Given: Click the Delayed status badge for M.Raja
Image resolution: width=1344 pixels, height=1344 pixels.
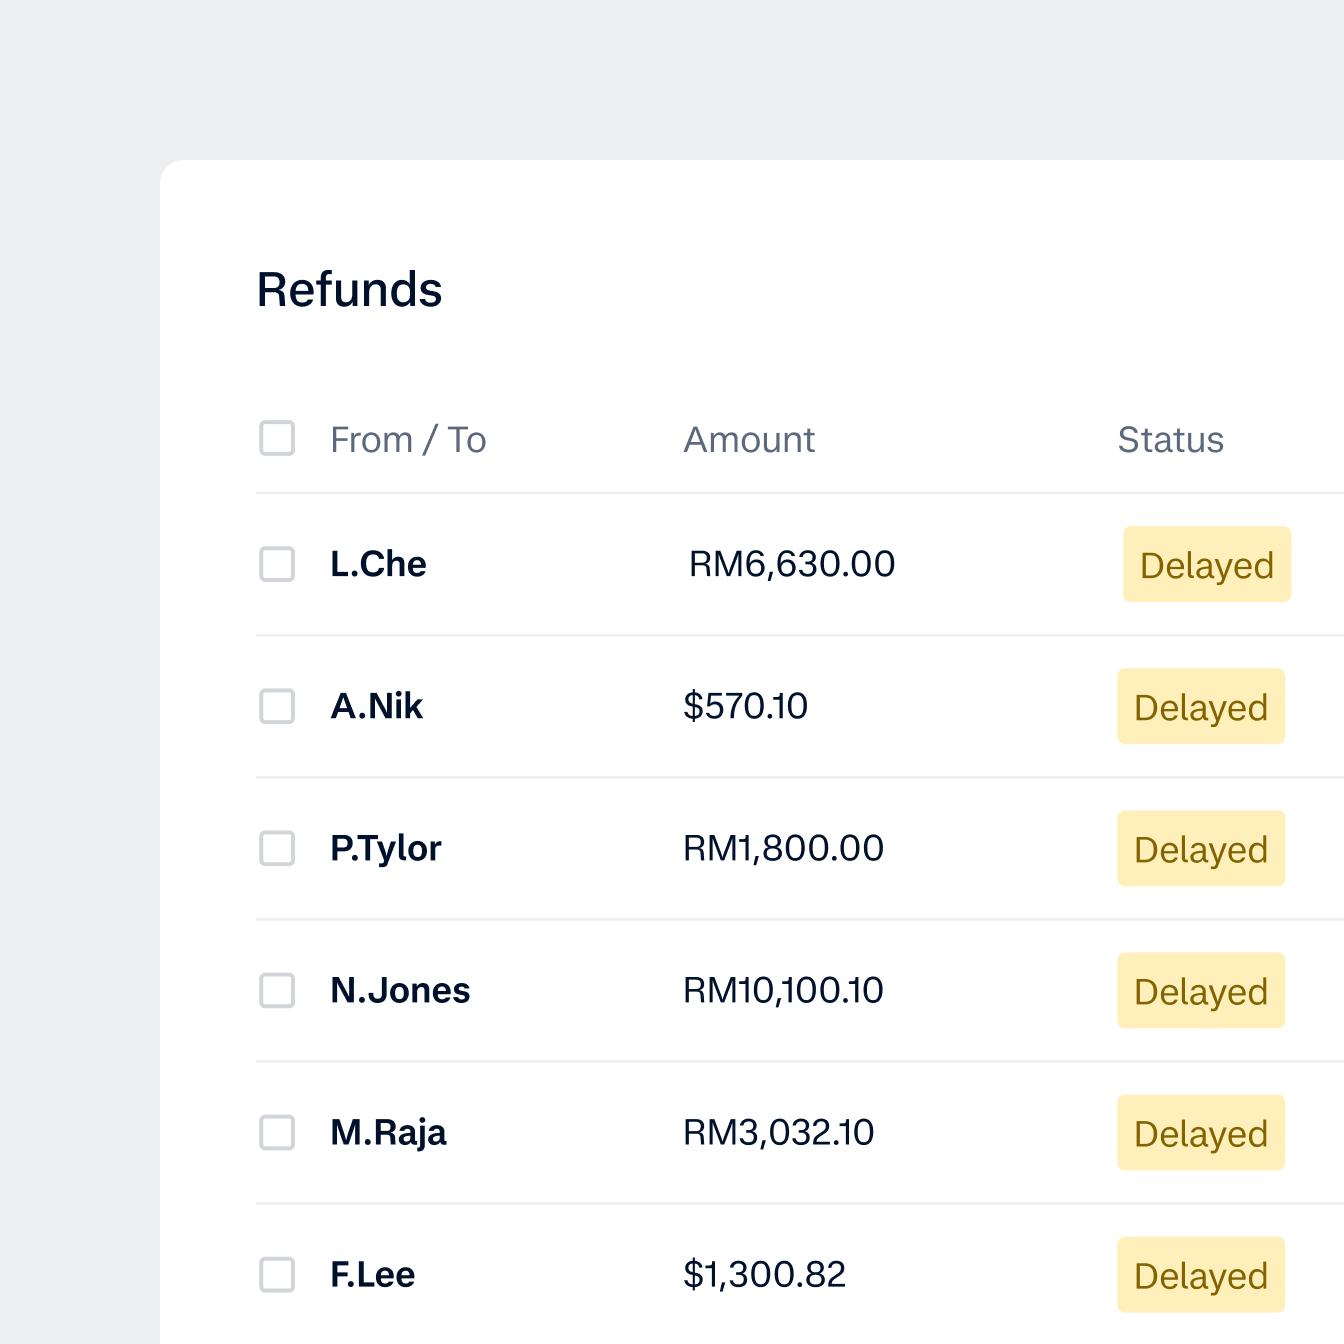Looking at the screenshot, I should coord(1200,1132).
